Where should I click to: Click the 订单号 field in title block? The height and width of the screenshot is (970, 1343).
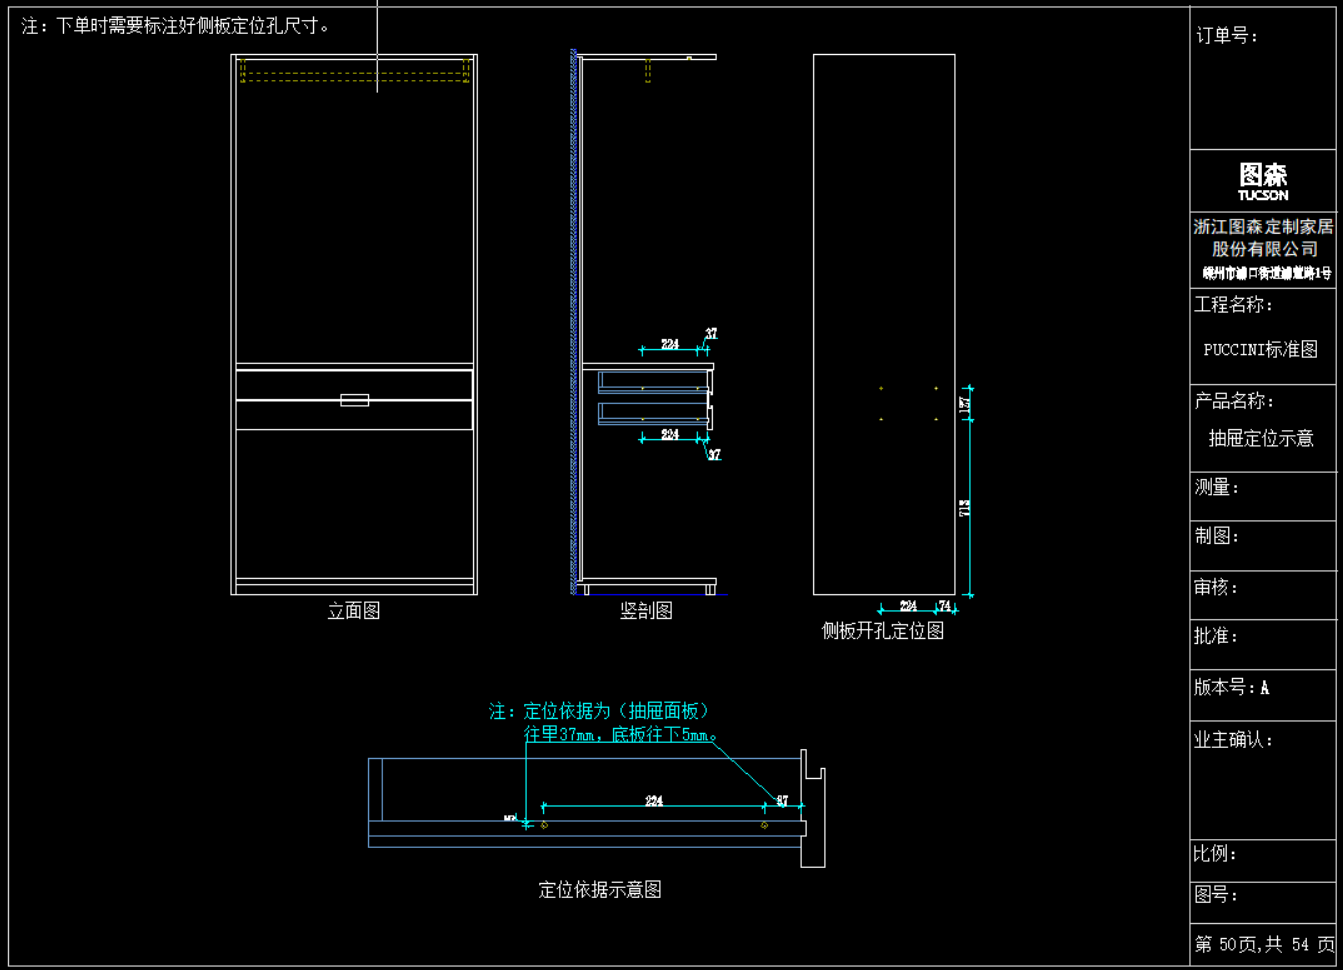click(x=1263, y=79)
